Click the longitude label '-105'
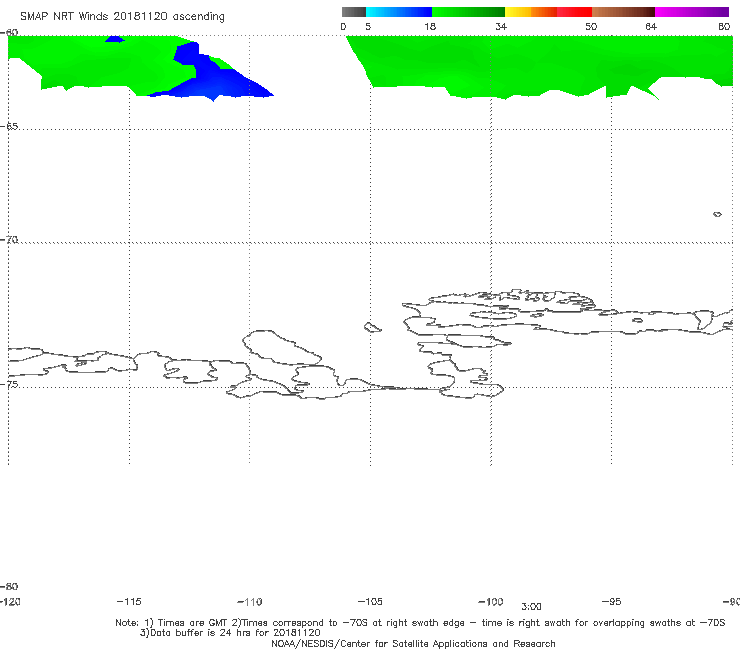 [370, 601]
